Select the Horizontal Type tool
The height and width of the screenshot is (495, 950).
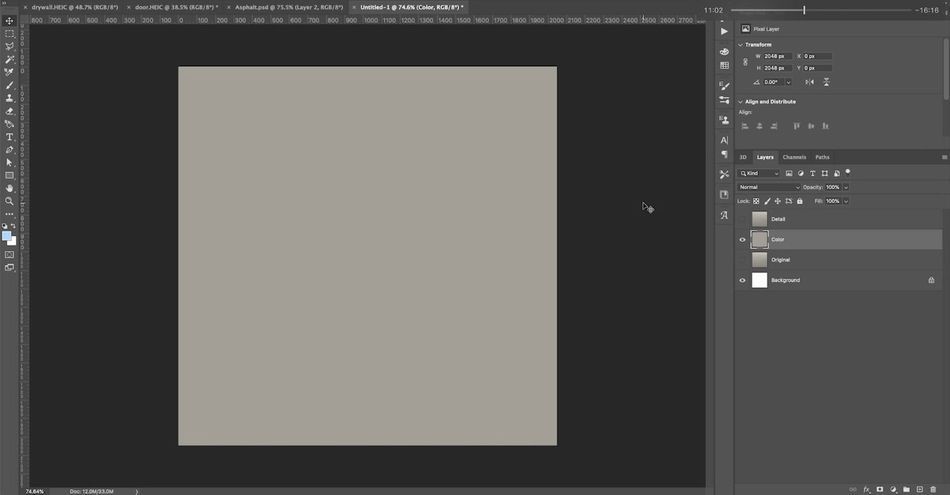(9, 137)
